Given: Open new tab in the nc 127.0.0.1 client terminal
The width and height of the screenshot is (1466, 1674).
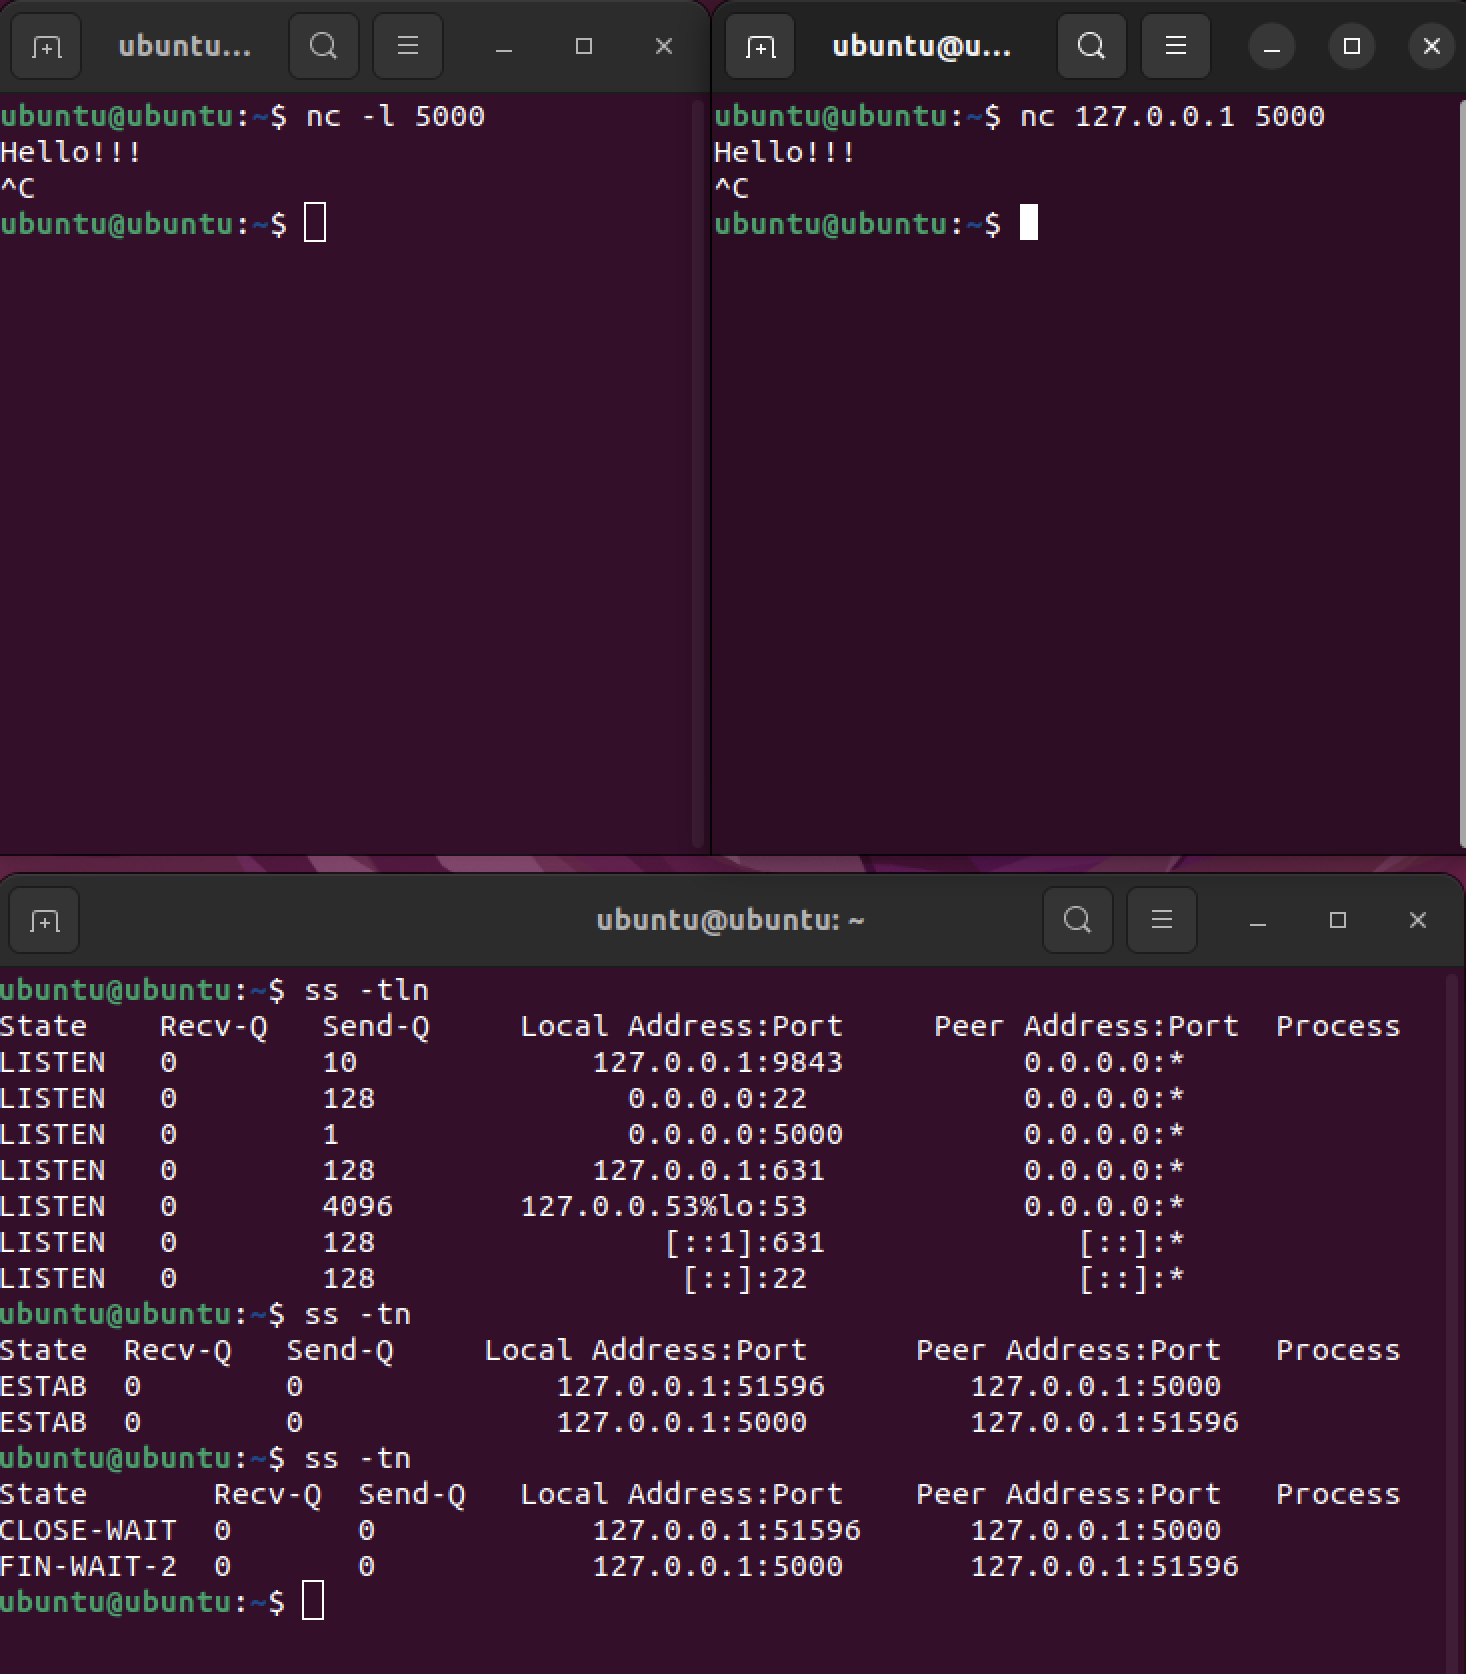Looking at the screenshot, I should pyautogui.click(x=760, y=46).
